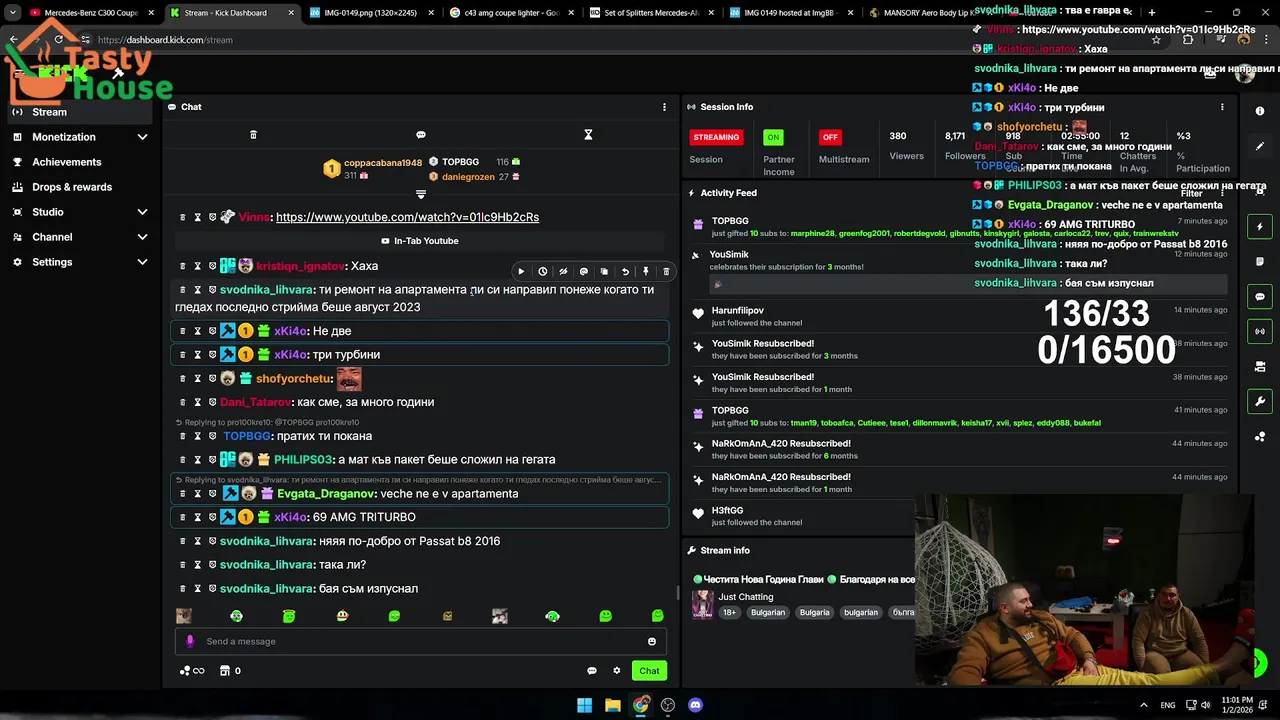Toggle the Multistream OFF switch
The width and height of the screenshot is (1280, 720).
pyautogui.click(x=829, y=137)
